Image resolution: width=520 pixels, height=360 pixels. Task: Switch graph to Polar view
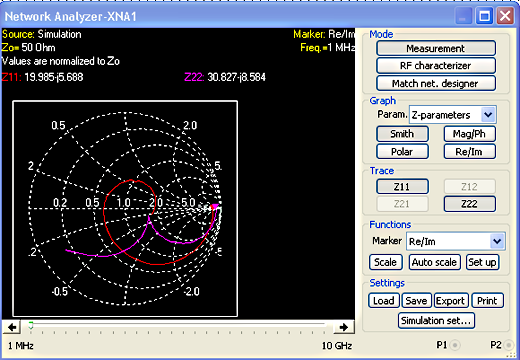pyautogui.click(x=402, y=152)
